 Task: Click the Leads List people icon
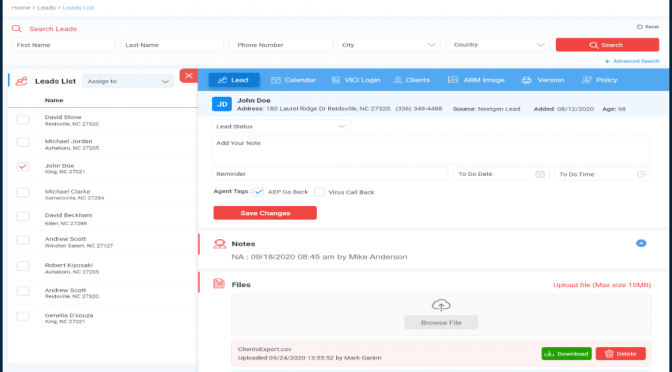coord(21,81)
